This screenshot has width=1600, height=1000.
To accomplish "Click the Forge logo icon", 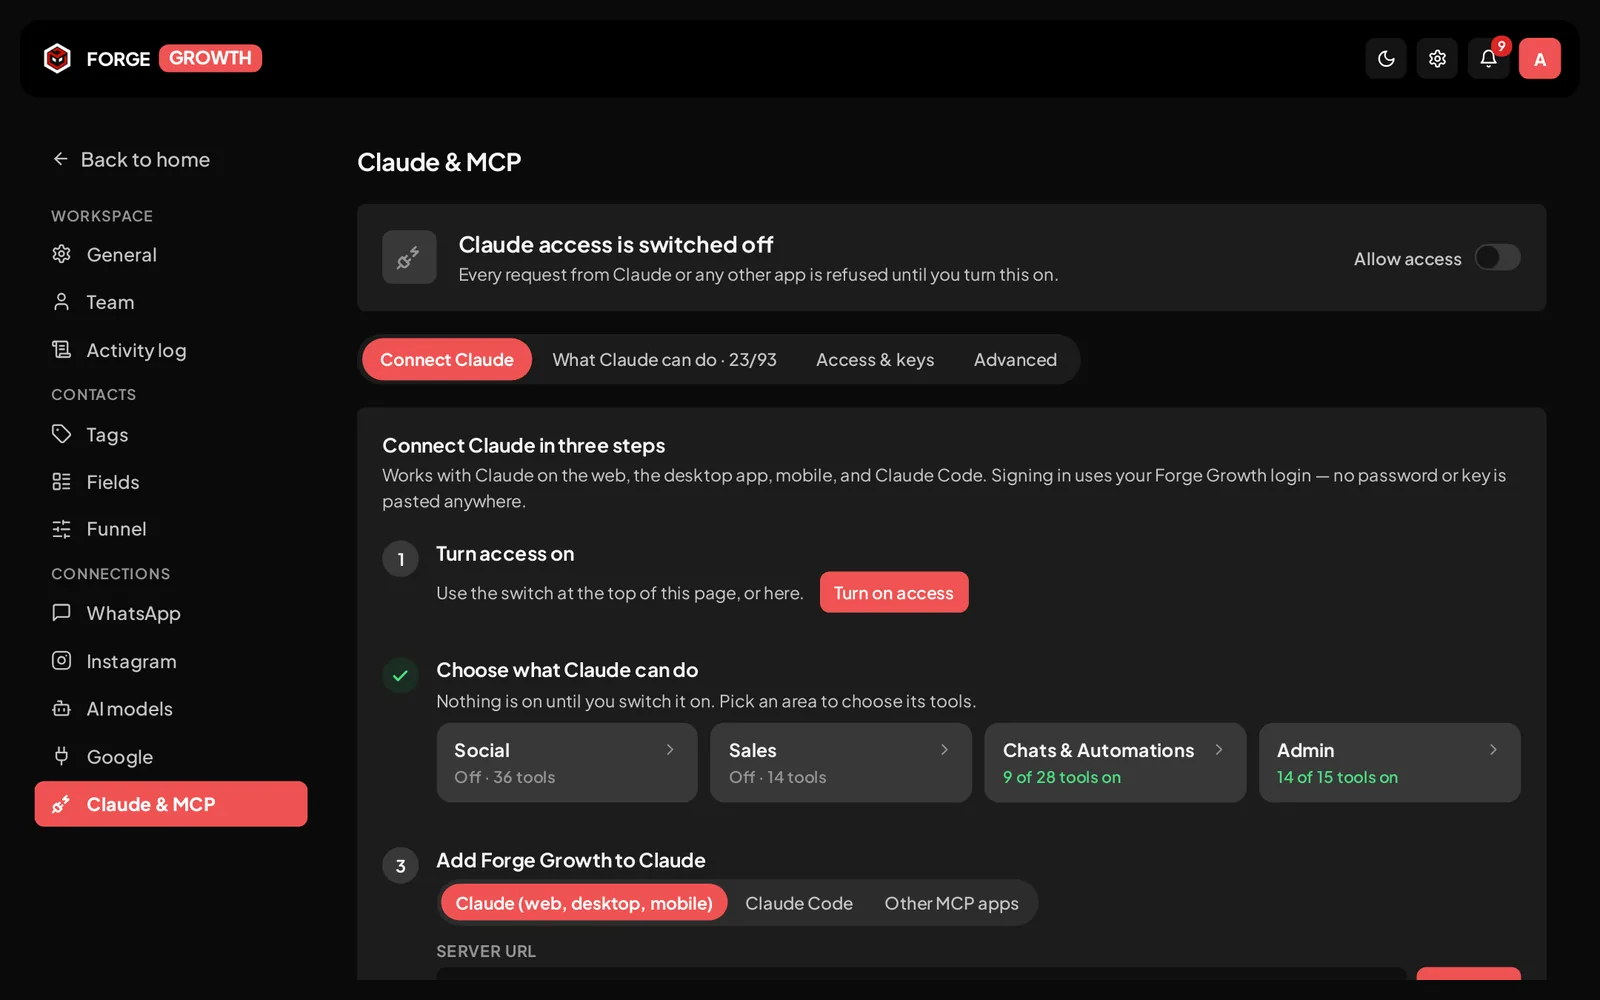I will click(58, 59).
